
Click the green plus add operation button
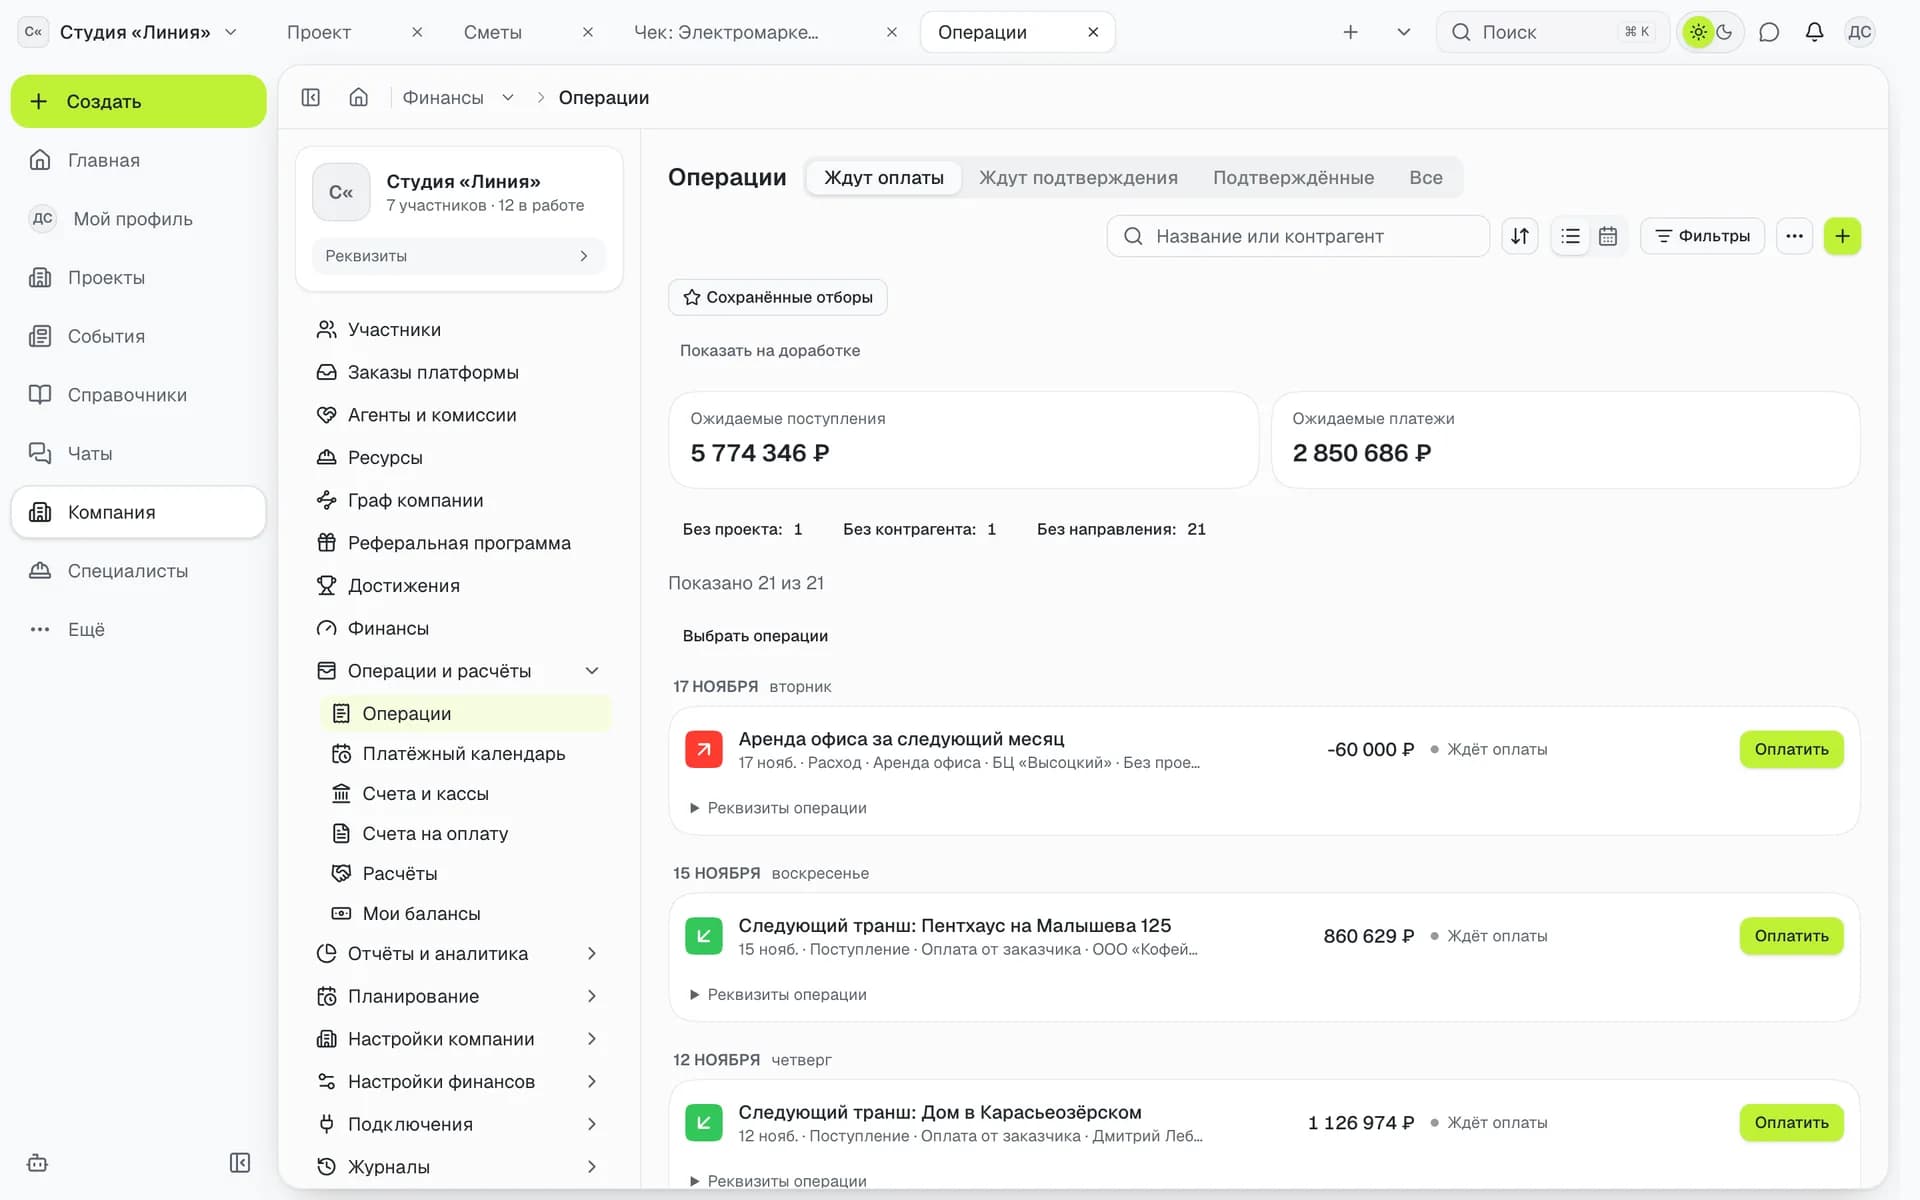tap(1842, 236)
